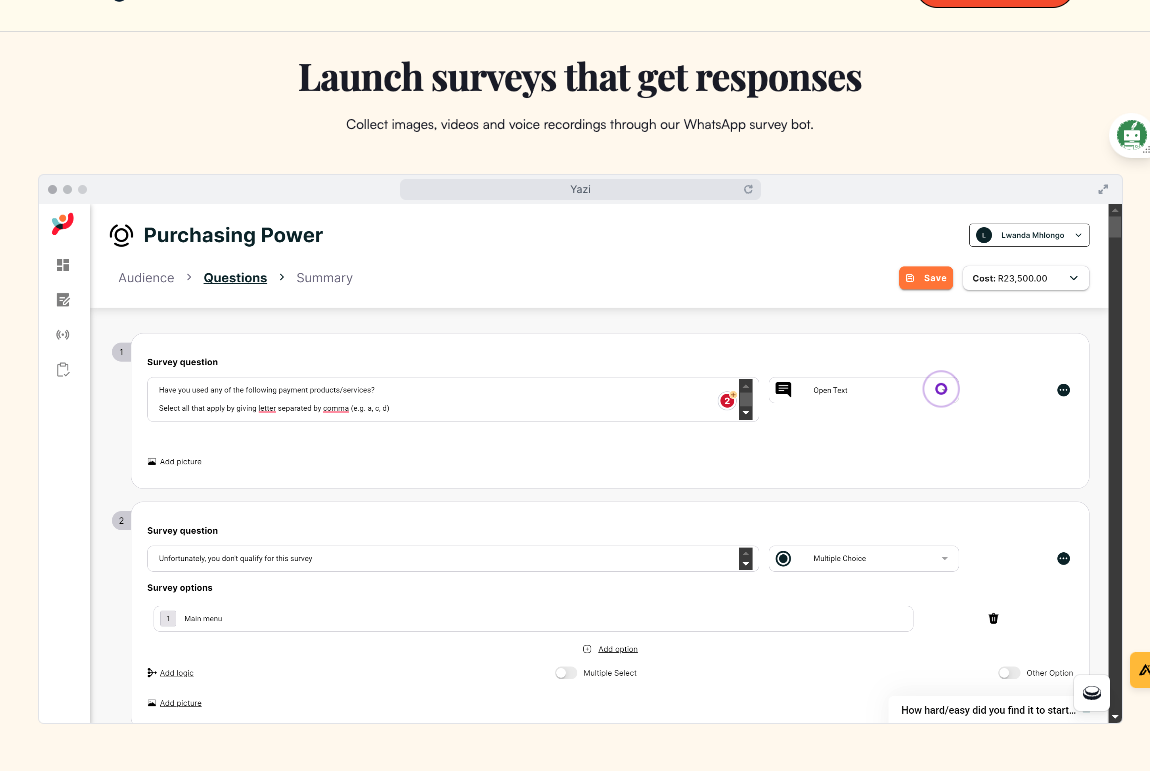Screen dimensions: 1150x771
Task: Click the orange Save button
Action: [926, 278]
